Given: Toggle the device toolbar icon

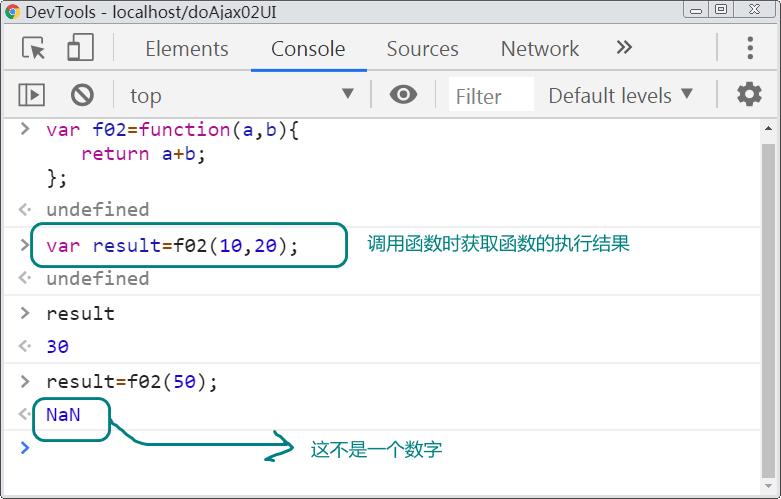Looking at the screenshot, I should 80,48.
